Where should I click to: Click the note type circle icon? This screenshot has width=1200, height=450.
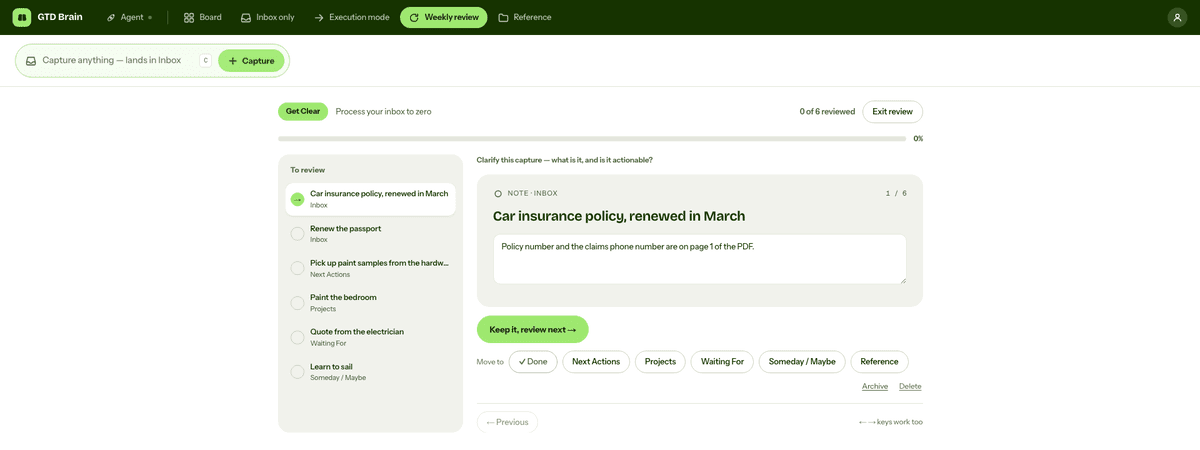point(498,193)
